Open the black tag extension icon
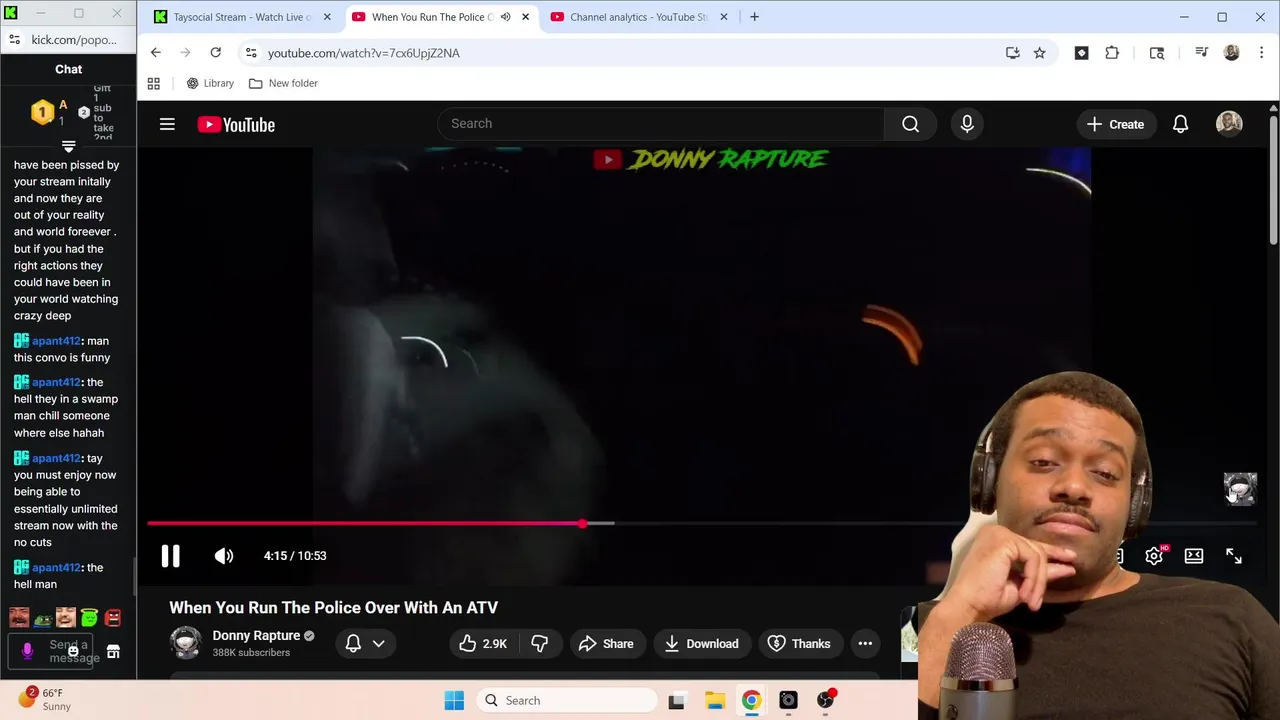 pos(1081,53)
